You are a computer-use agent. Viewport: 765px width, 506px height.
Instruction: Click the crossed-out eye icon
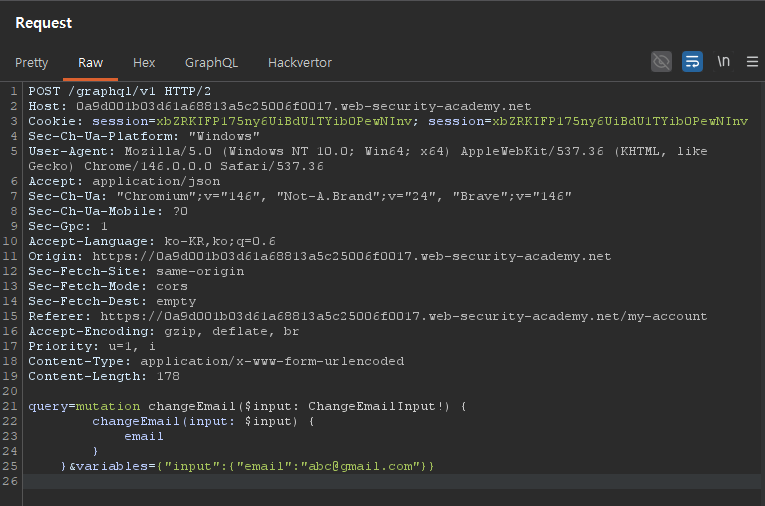(x=661, y=62)
